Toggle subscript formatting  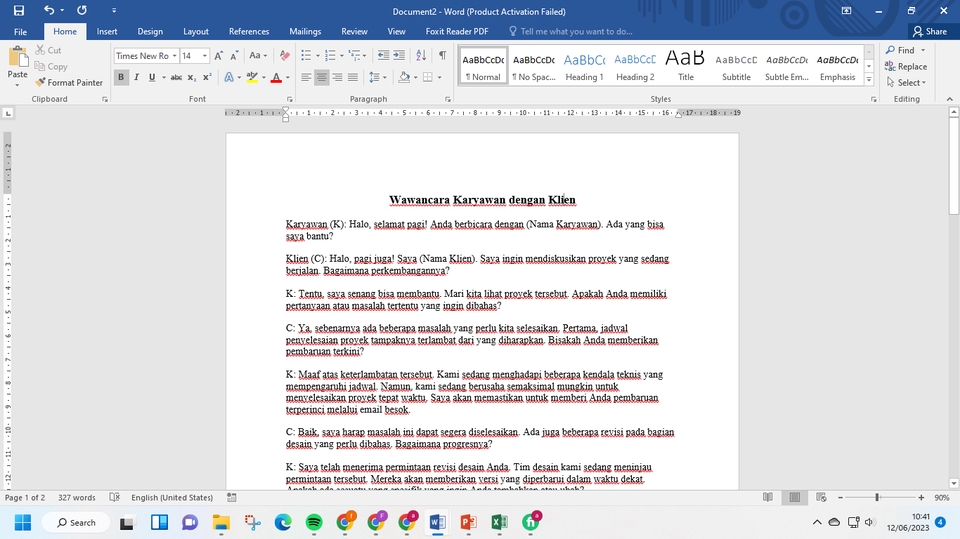coord(192,77)
